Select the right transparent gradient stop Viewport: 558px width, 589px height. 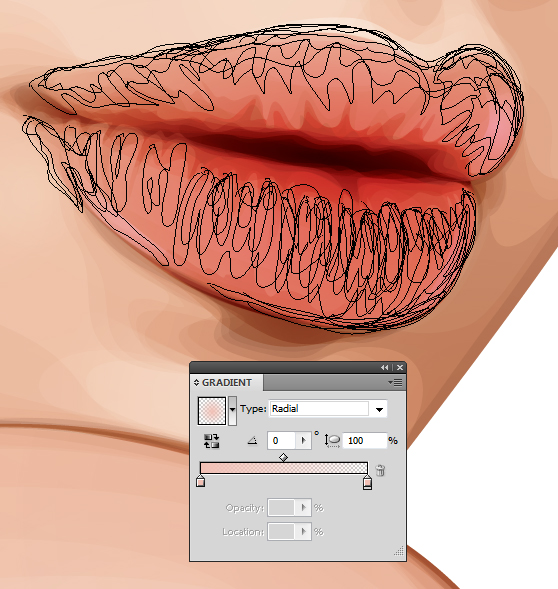point(367,482)
